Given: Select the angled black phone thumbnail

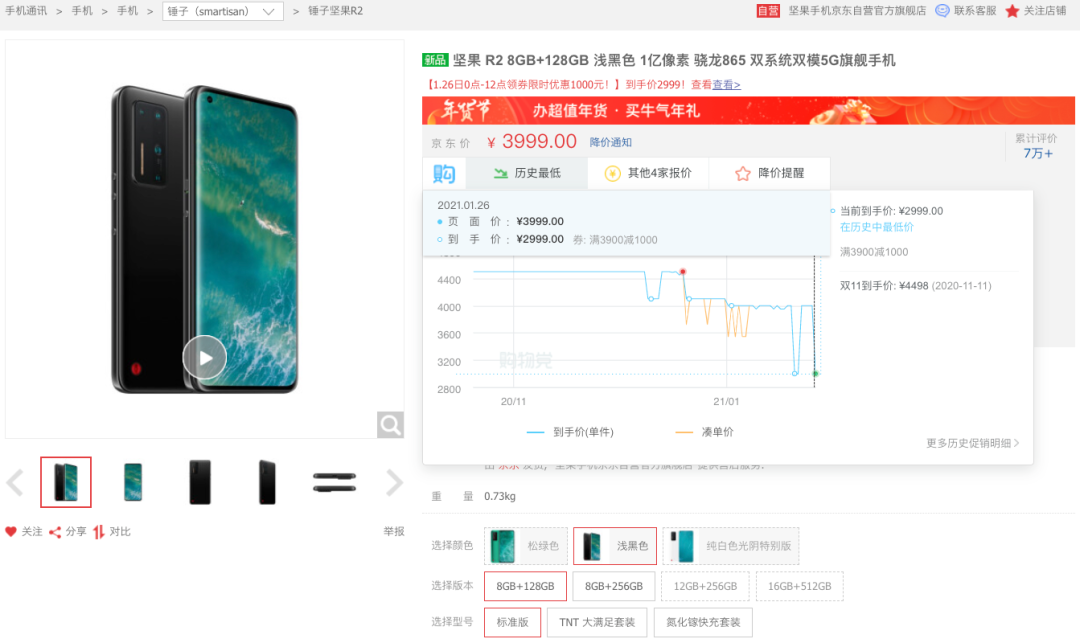Looking at the screenshot, I should [x=267, y=482].
